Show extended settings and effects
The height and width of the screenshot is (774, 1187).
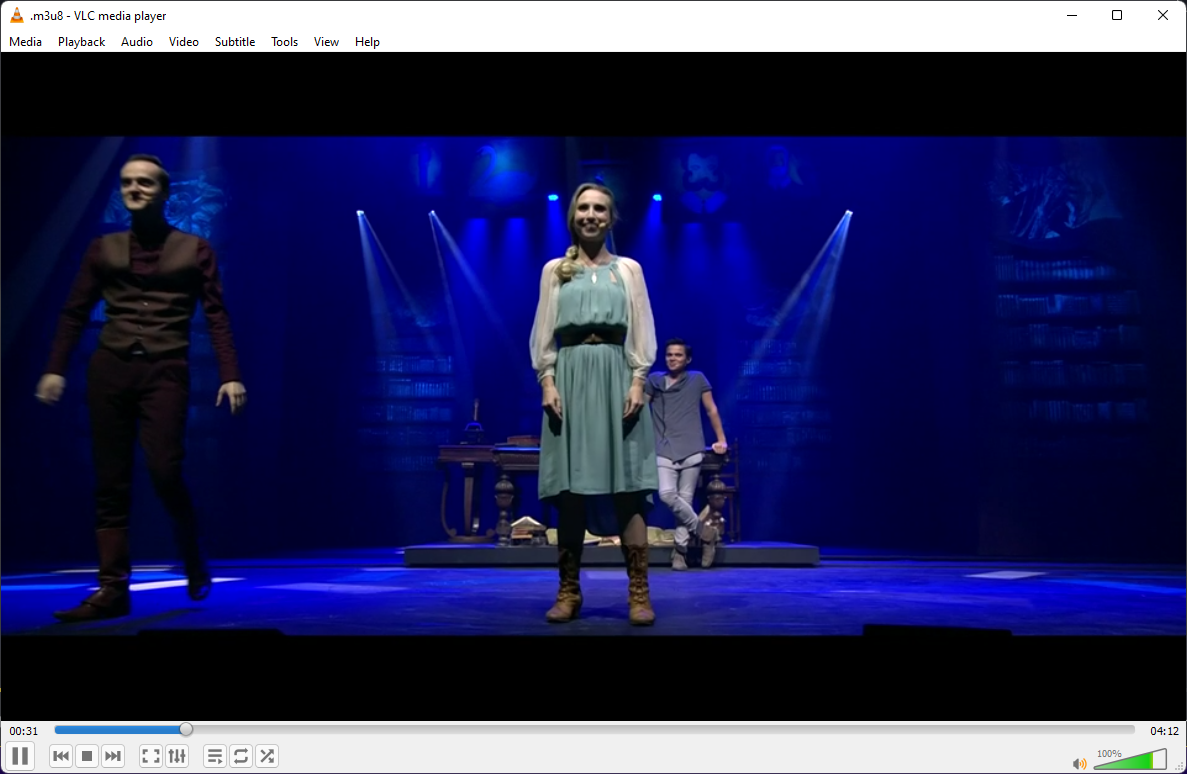177,756
